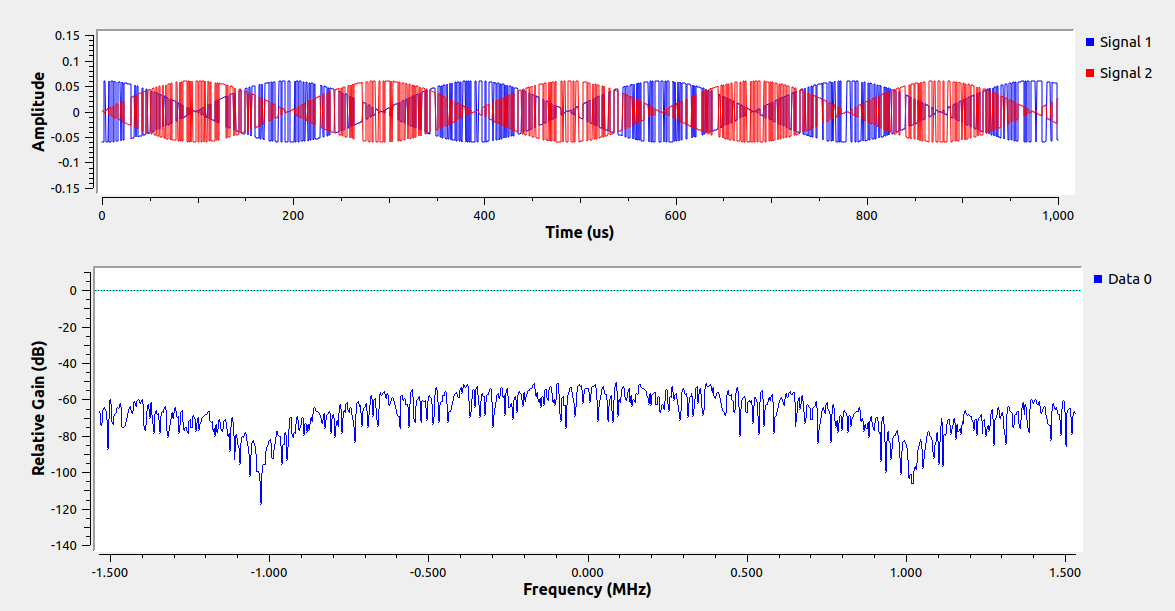Toggle Signal 1 legend entry

[x=1118, y=42]
